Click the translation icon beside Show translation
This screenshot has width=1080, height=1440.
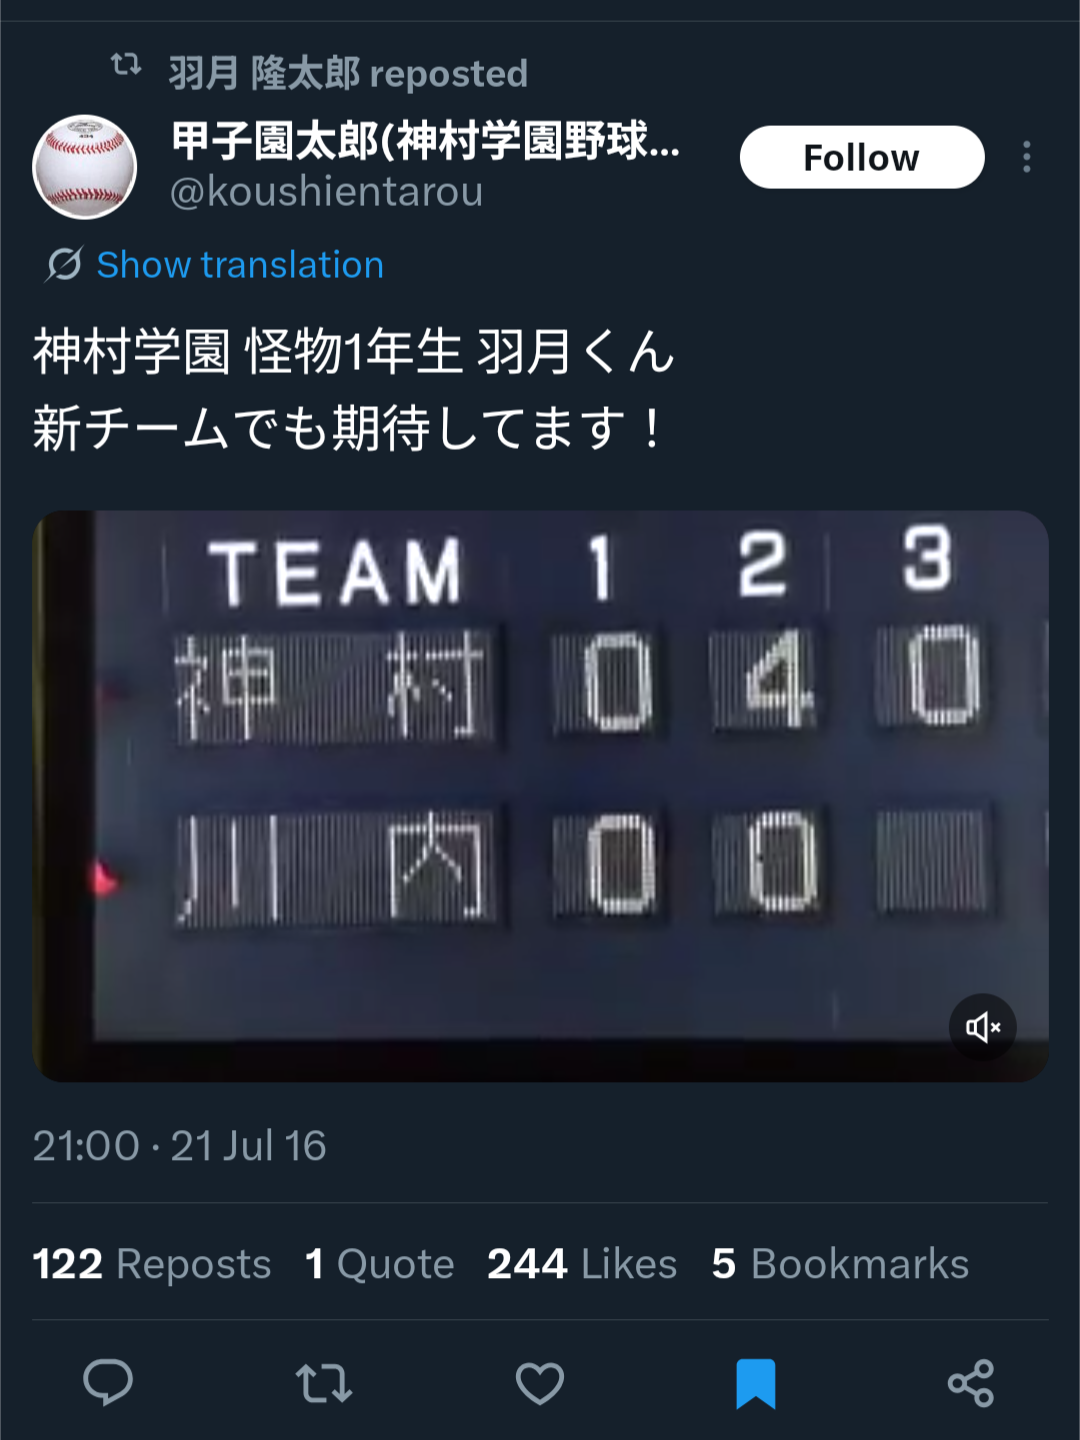64,265
